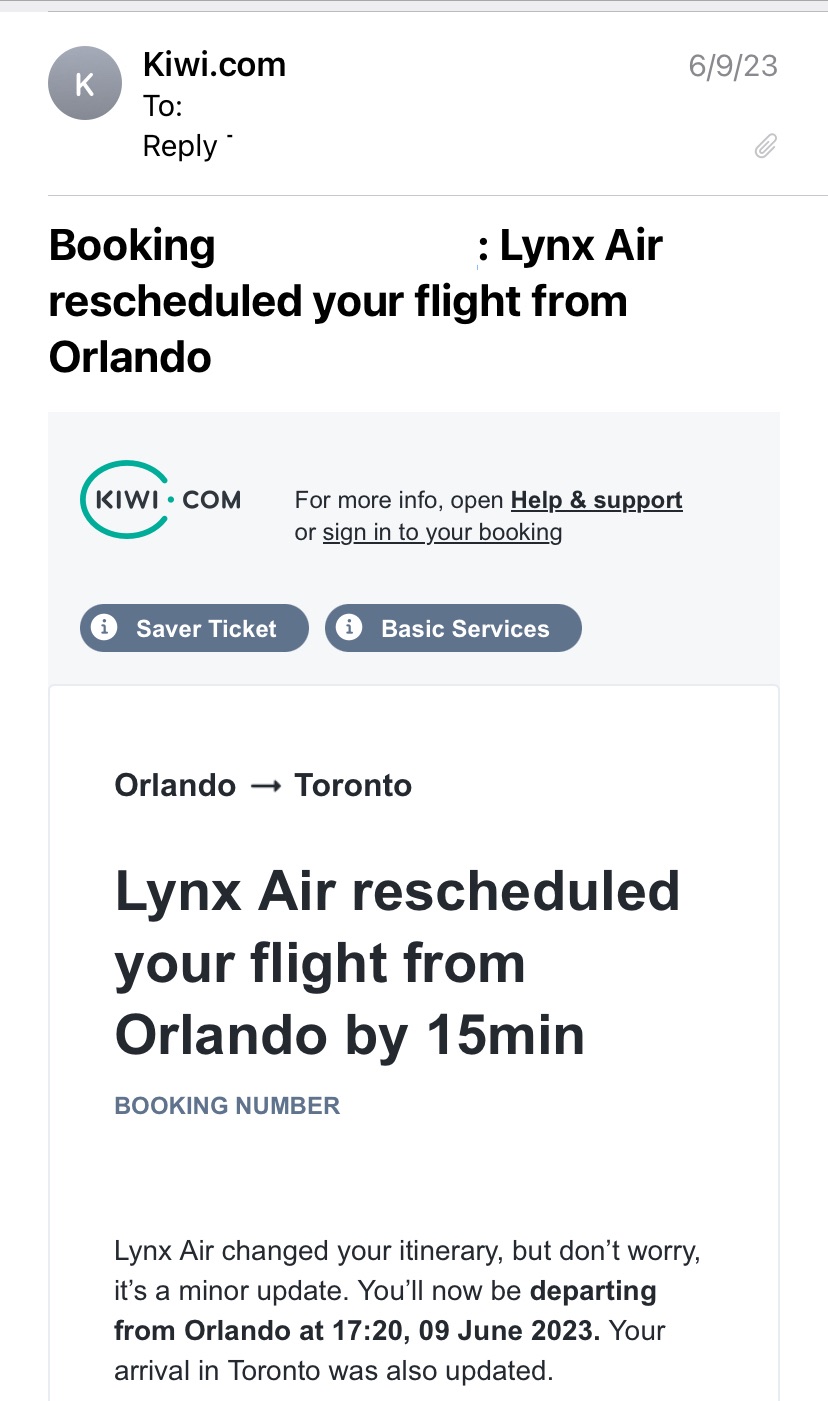Select the Kiwi.com sender name
Viewport: 828px width, 1401px height.
(x=214, y=65)
